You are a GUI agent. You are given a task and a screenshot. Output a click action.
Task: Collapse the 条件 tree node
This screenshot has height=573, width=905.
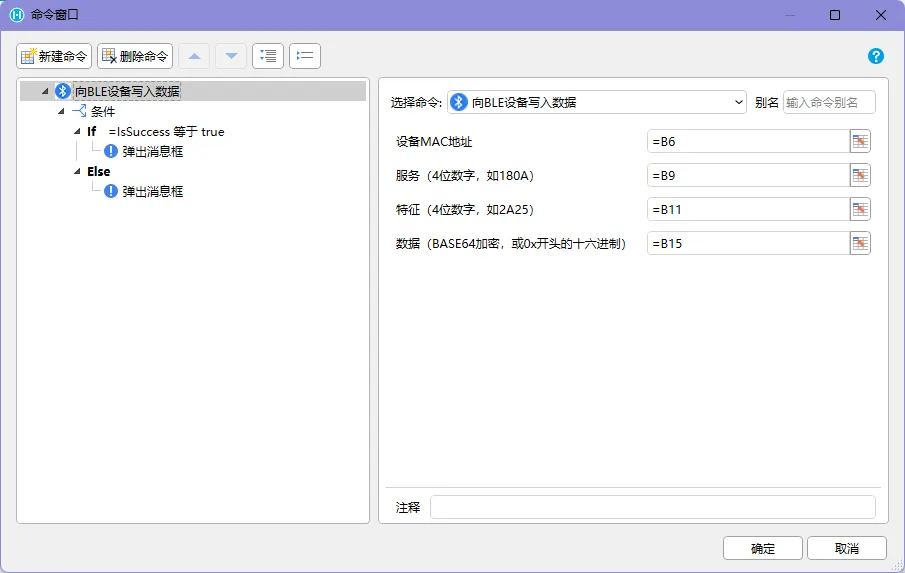(61, 111)
